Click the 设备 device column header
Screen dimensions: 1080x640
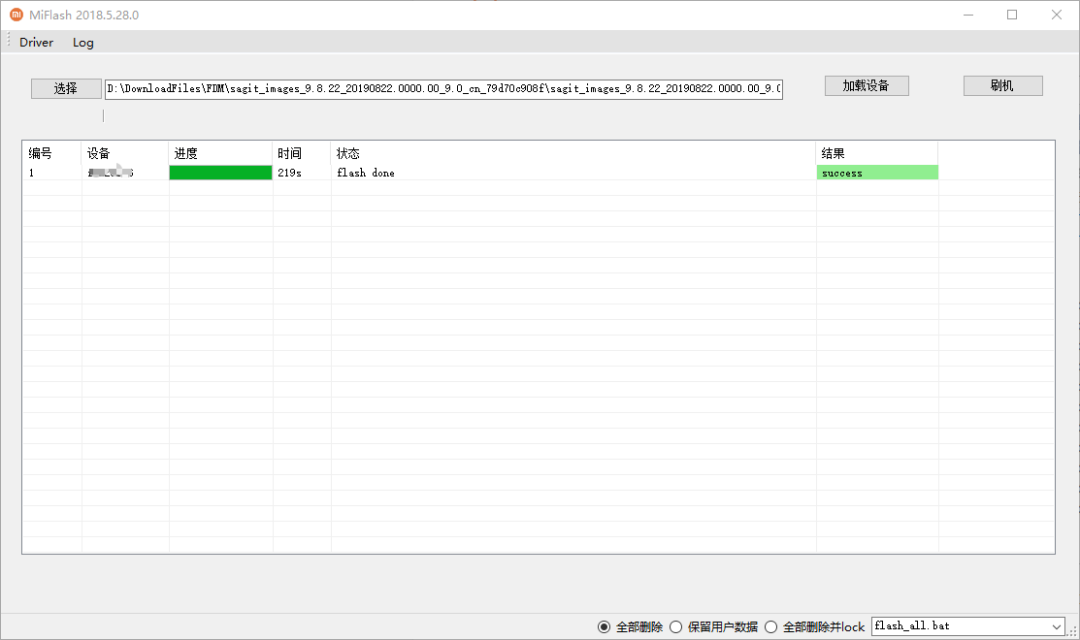tap(98, 153)
